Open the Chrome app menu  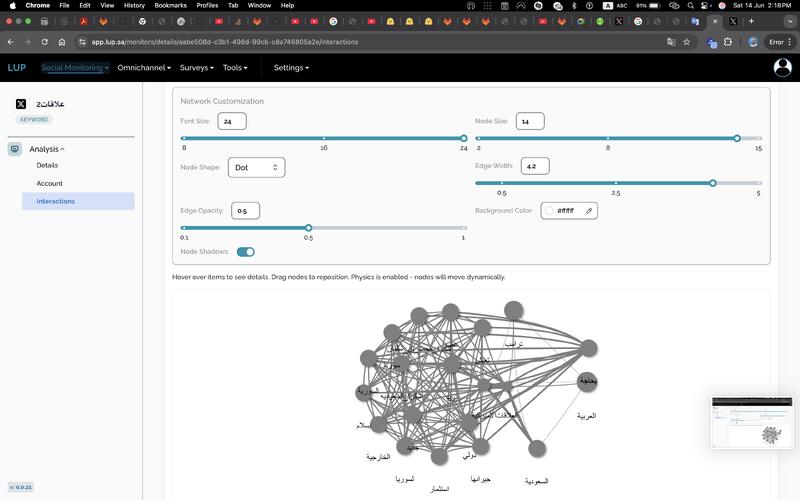click(x=38, y=6)
